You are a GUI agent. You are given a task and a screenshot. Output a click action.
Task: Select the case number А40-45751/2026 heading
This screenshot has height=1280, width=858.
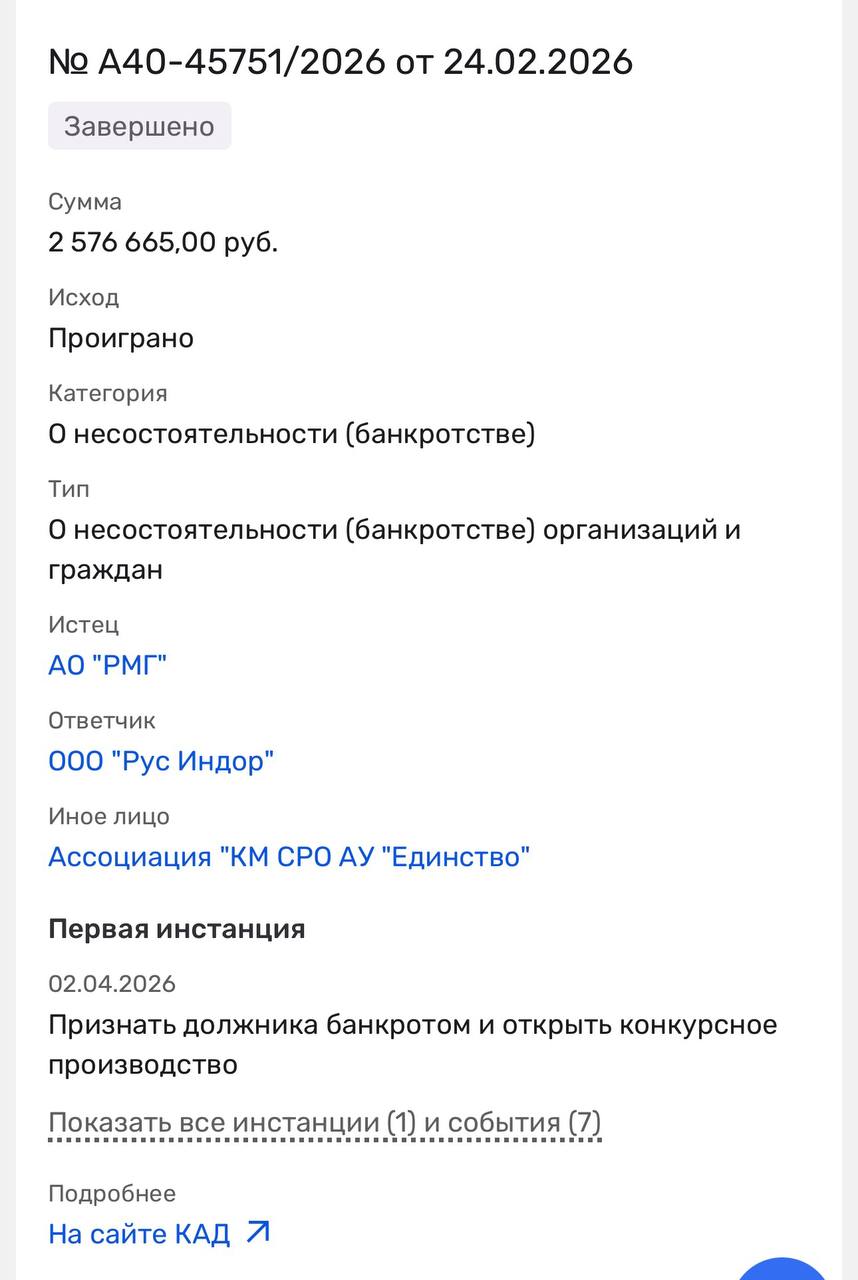click(340, 62)
